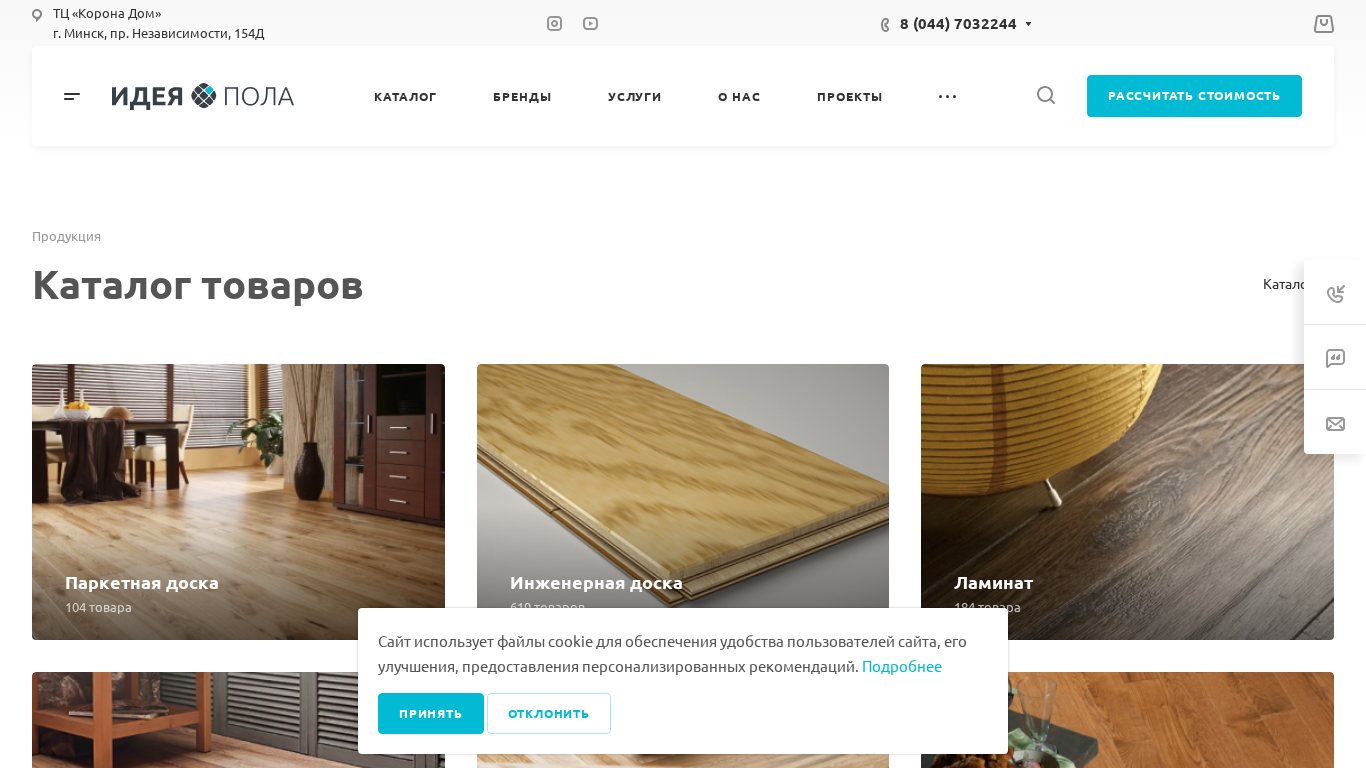Open the Паркетная доска category tile
The width and height of the screenshot is (1366, 768).
(x=238, y=502)
